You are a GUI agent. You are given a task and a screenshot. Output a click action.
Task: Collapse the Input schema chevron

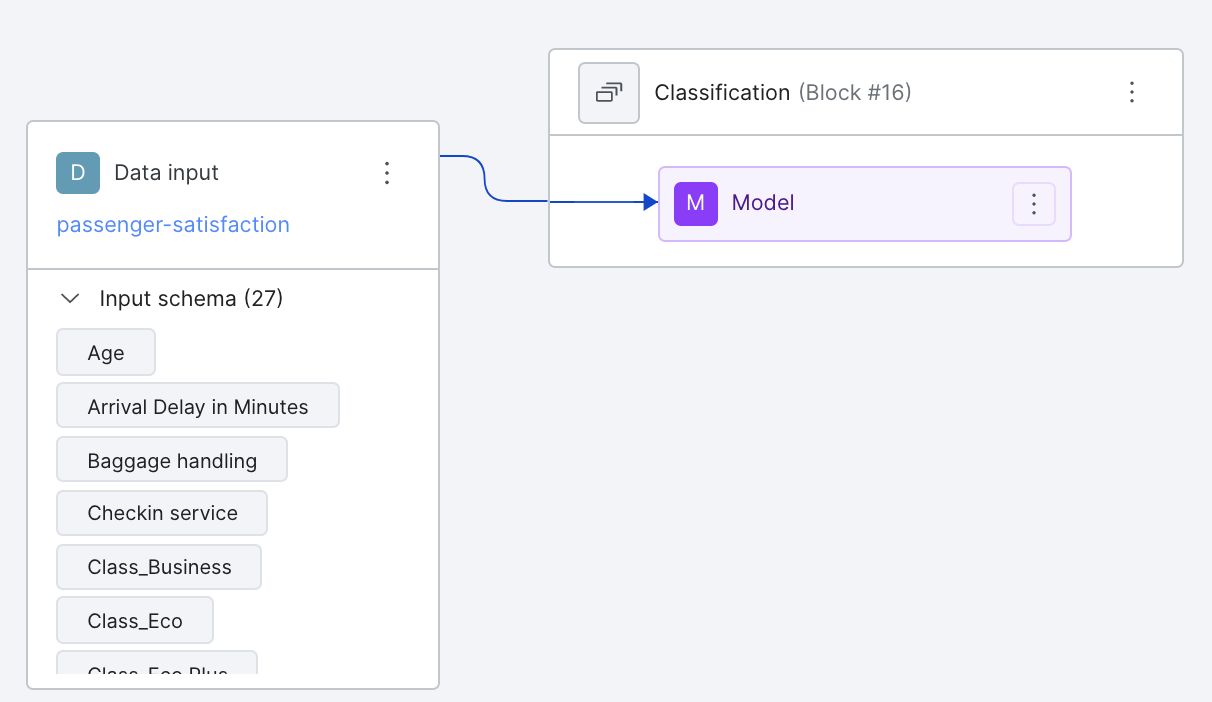click(70, 299)
